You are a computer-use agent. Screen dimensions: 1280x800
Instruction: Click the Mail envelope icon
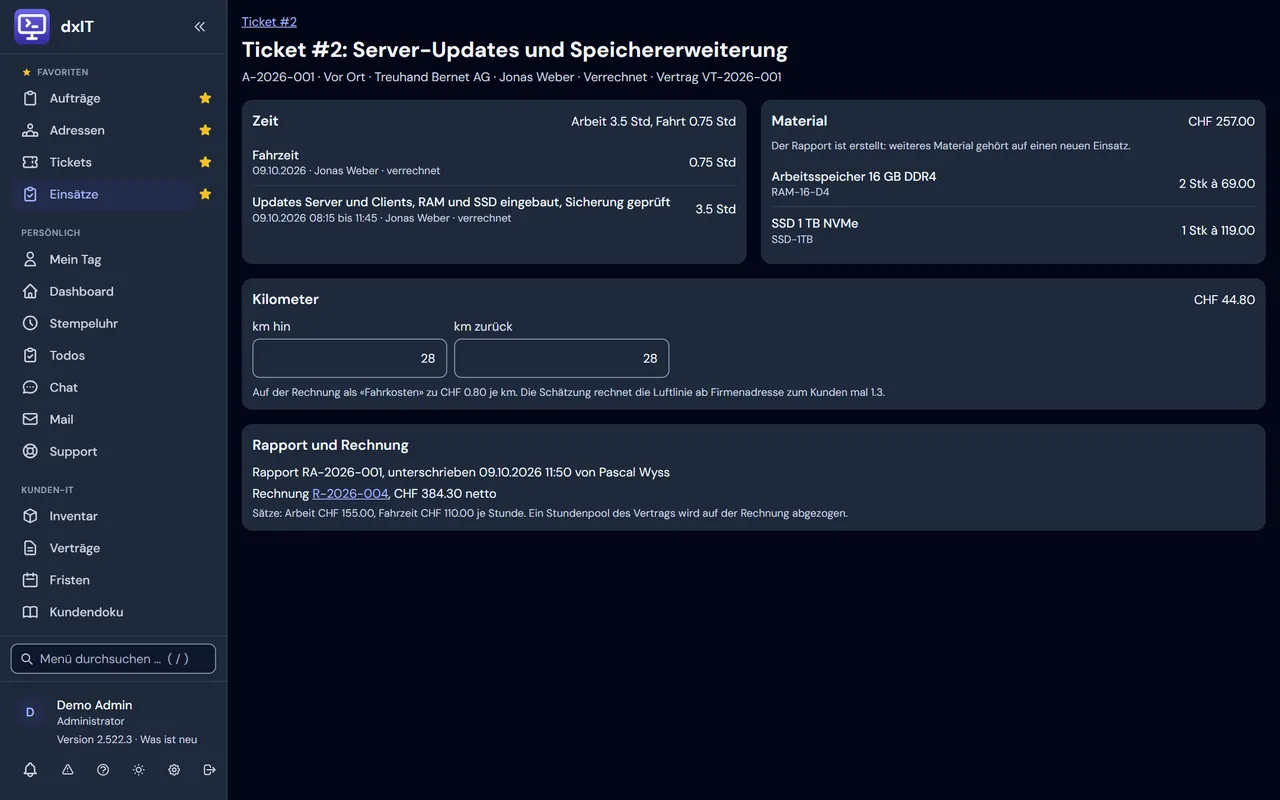[30, 419]
